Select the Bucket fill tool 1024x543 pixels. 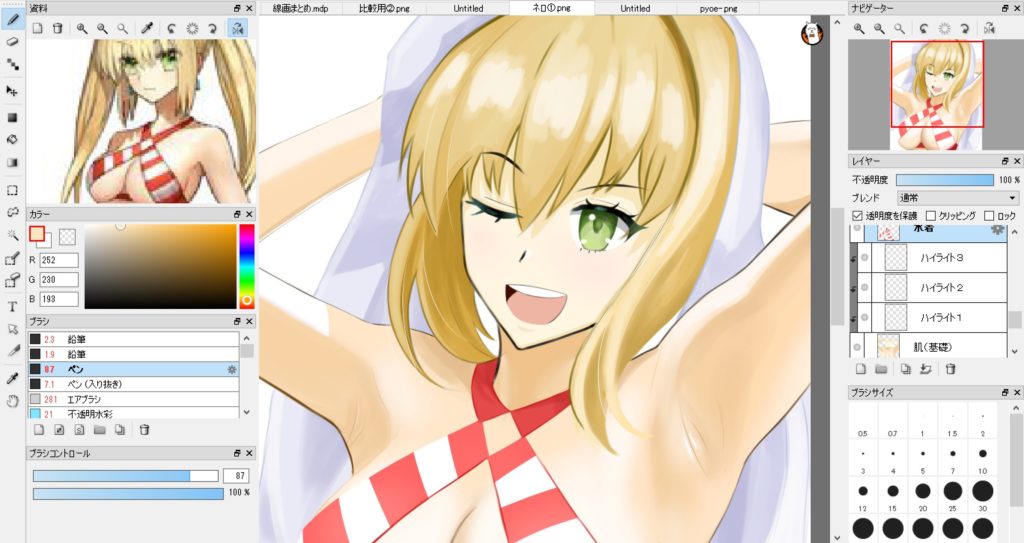pyautogui.click(x=13, y=140)
